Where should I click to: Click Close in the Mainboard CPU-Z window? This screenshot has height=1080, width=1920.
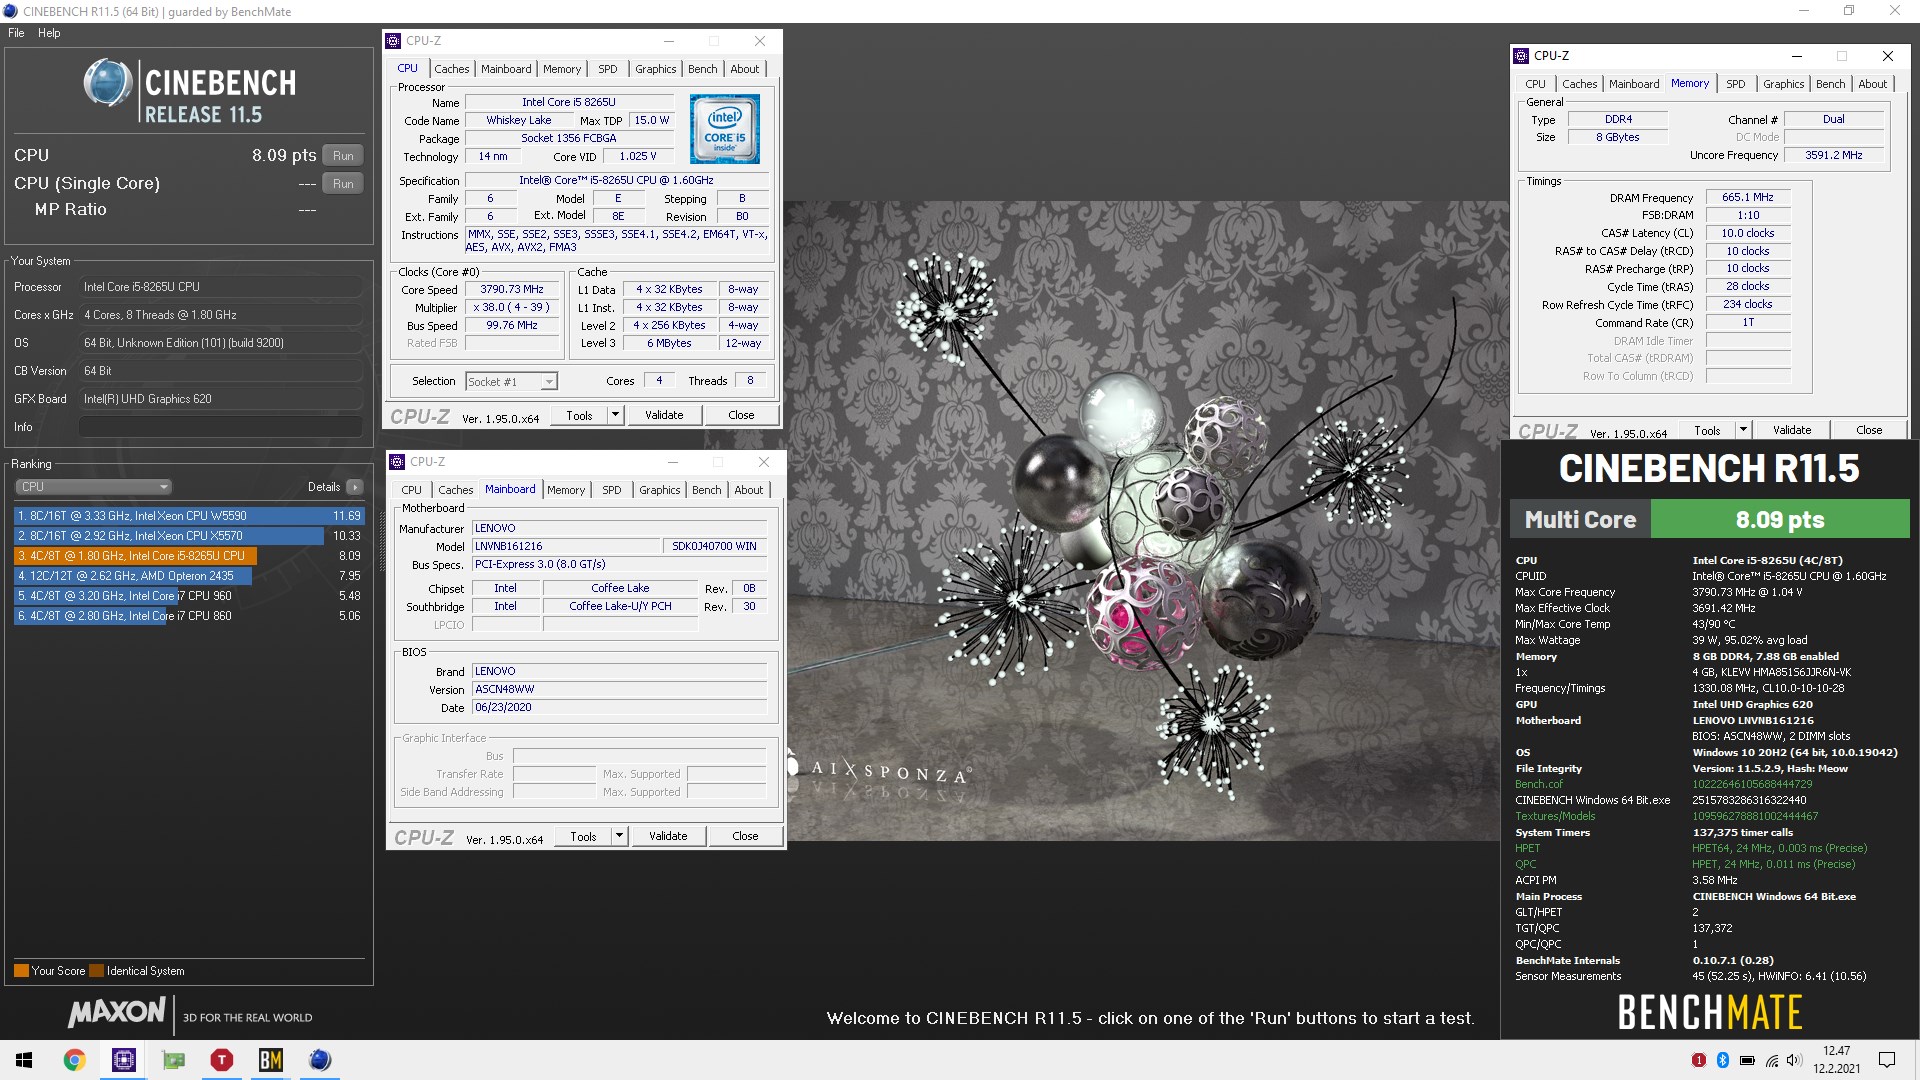pyautogui.click(x=745, y=836)
